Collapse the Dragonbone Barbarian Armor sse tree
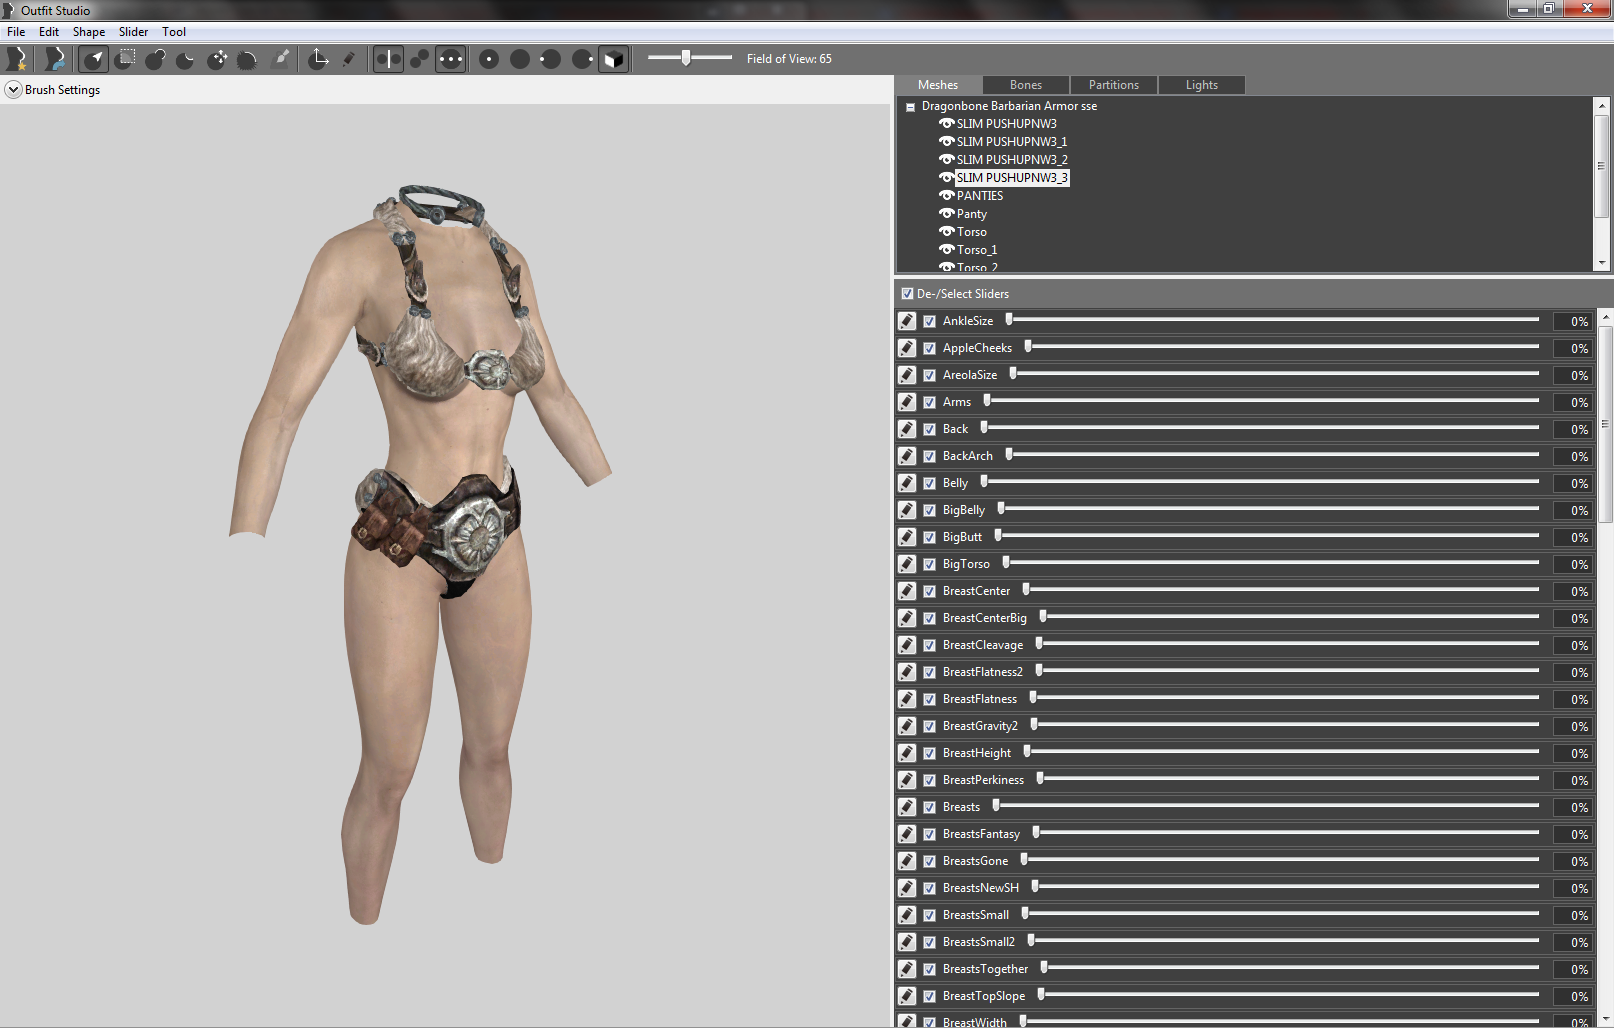Viewport: 1614px width, 1028px height. pyautogui.click(x=910, y=107)
